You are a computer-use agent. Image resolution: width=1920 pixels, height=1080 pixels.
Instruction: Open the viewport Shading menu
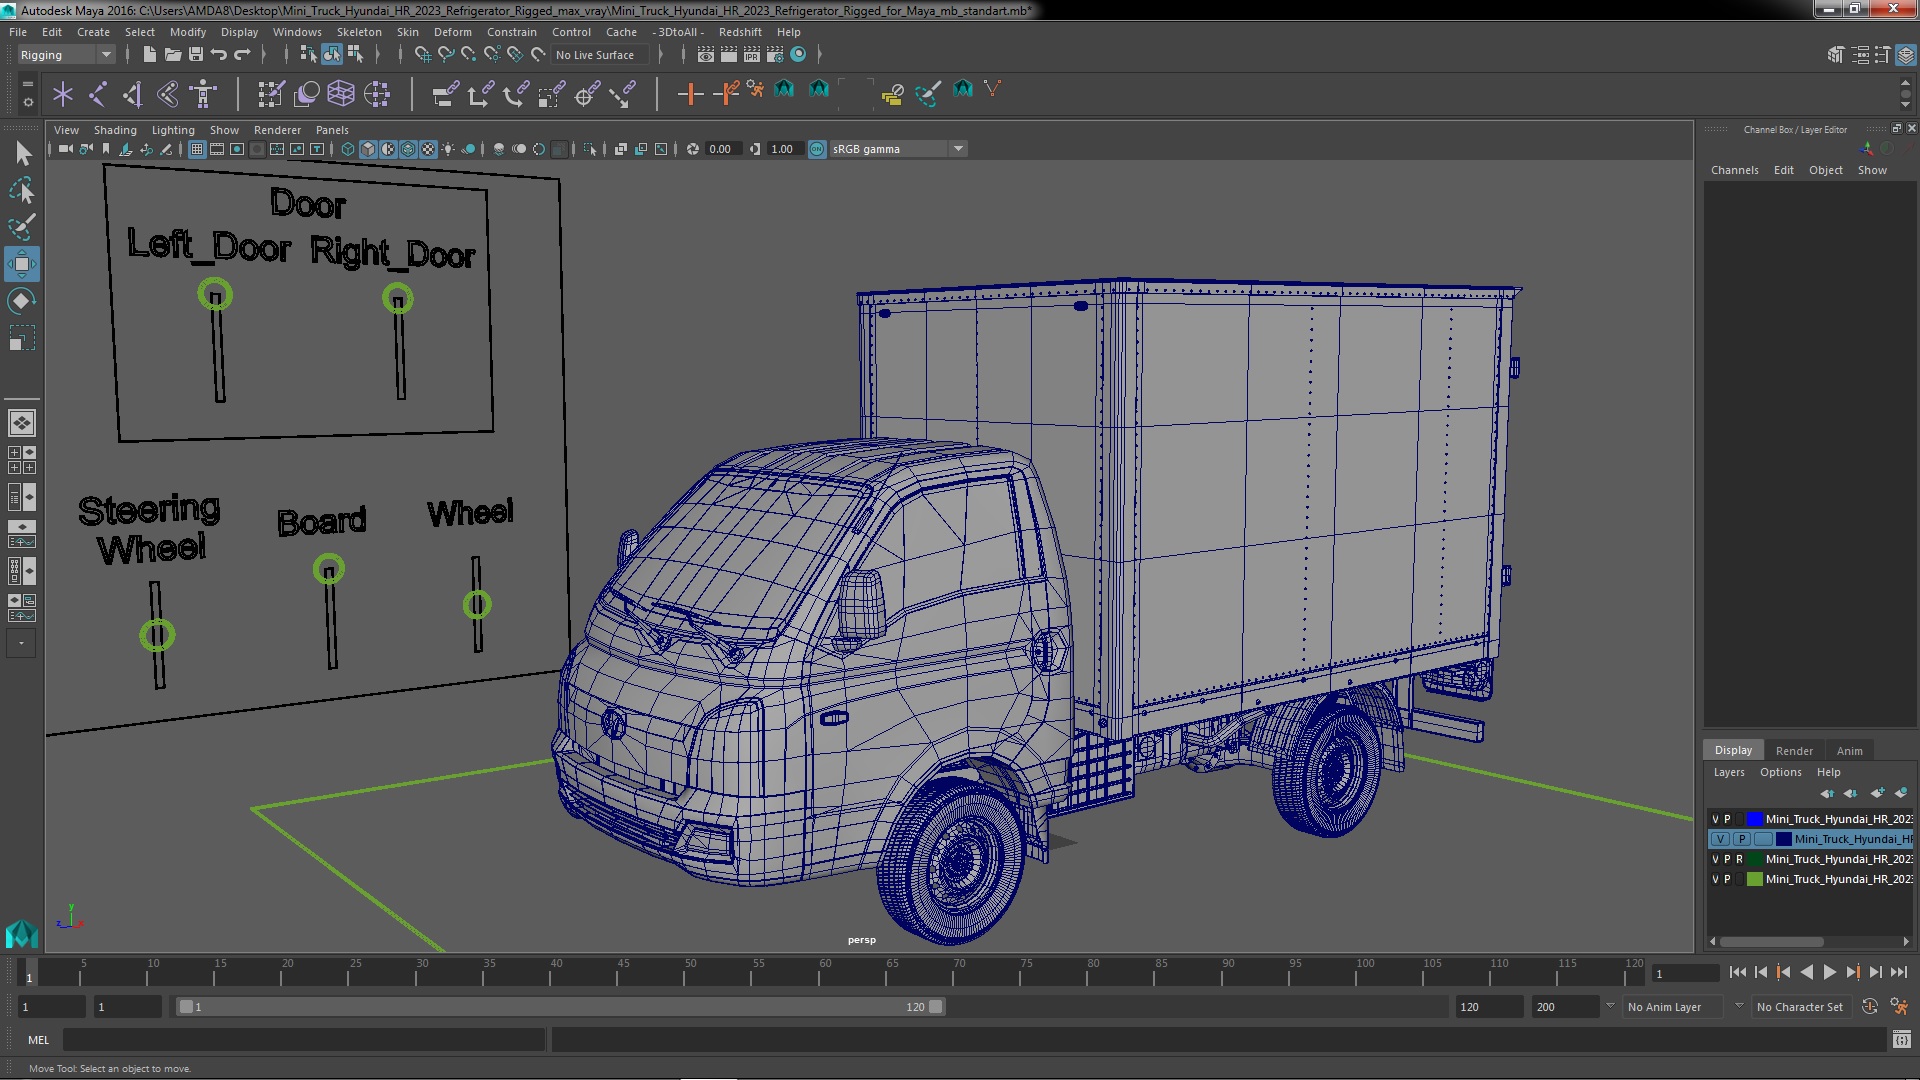[x=115, y=130]
